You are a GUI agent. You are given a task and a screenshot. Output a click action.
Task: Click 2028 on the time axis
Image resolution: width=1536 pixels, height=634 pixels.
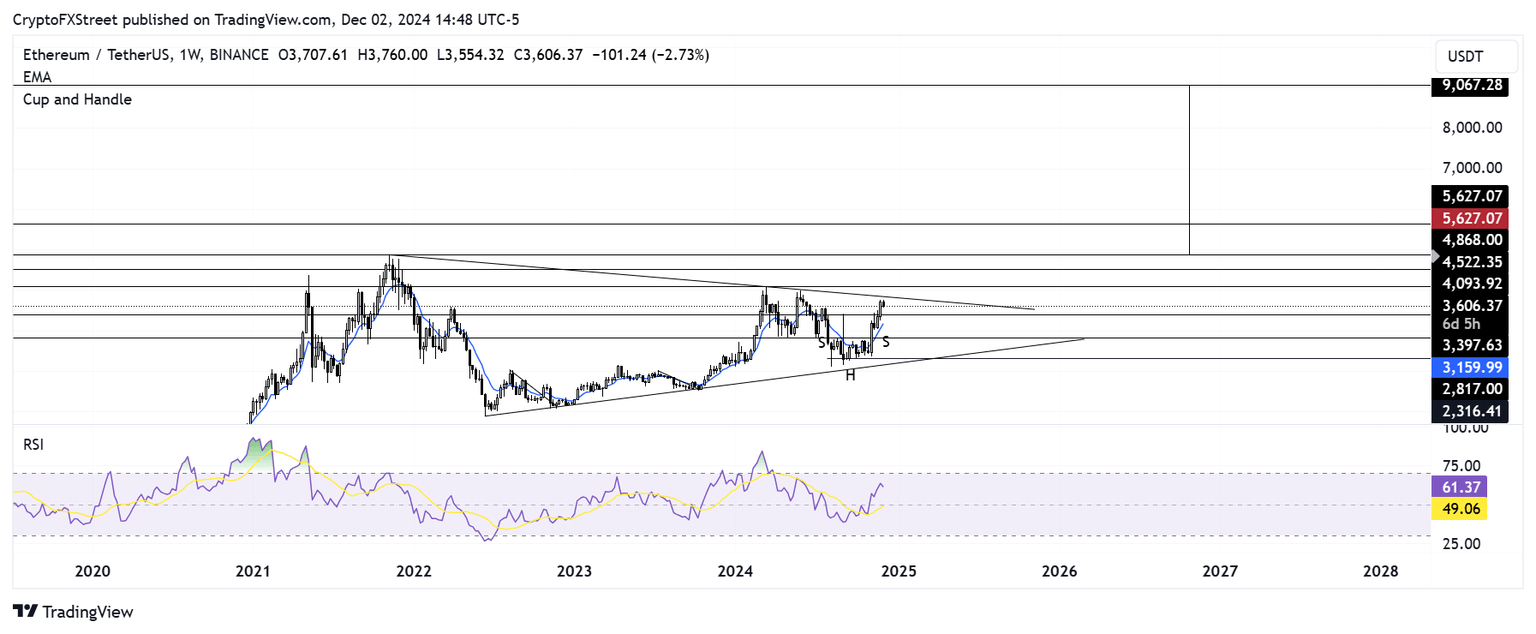(1380, 571)
